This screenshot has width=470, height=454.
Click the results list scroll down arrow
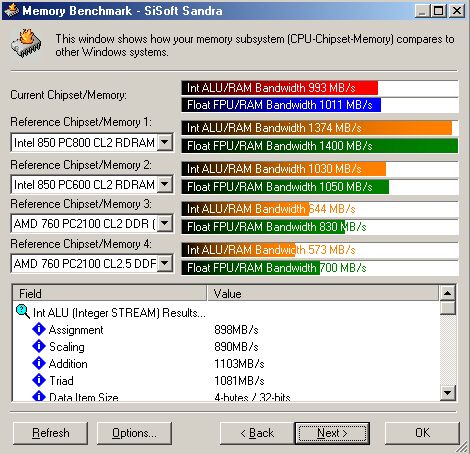(448, 392)
